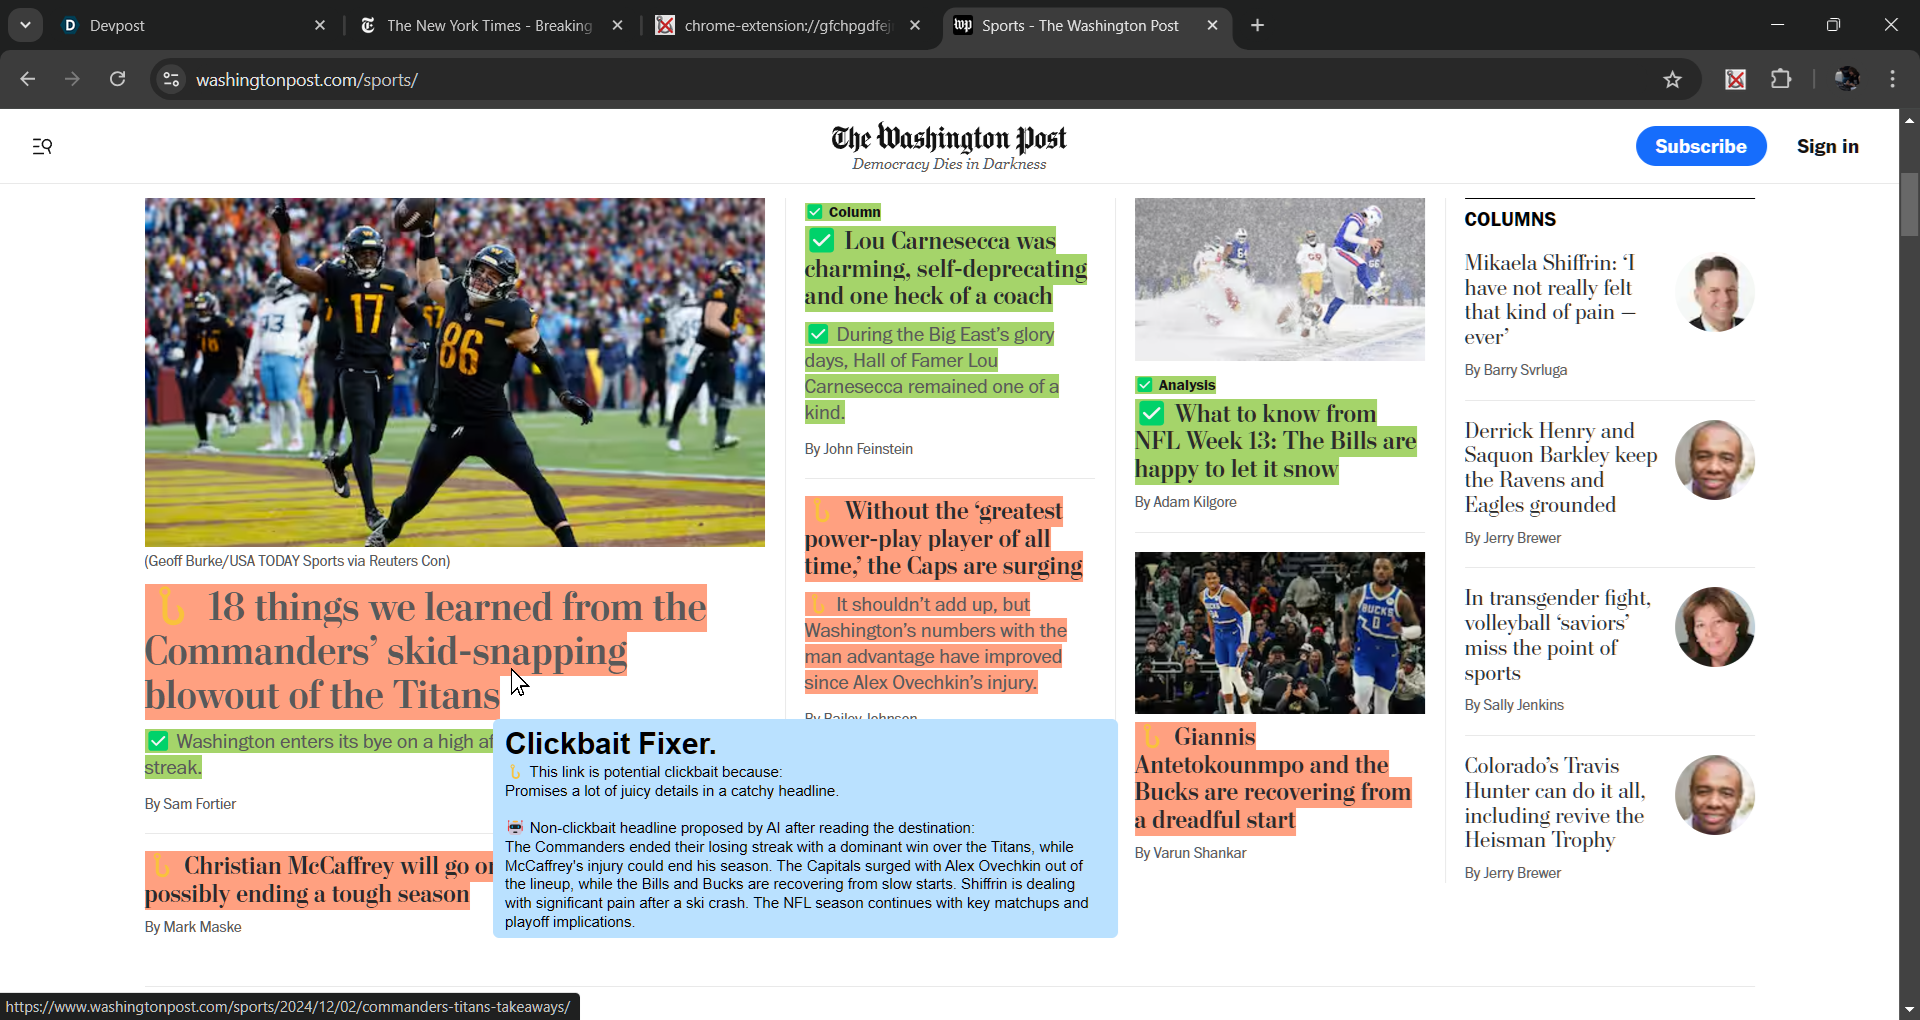View site information icon in address bar
The height and width of the screenshot is (1020, 1920).
pyautogui.click(x=171, y=79)
